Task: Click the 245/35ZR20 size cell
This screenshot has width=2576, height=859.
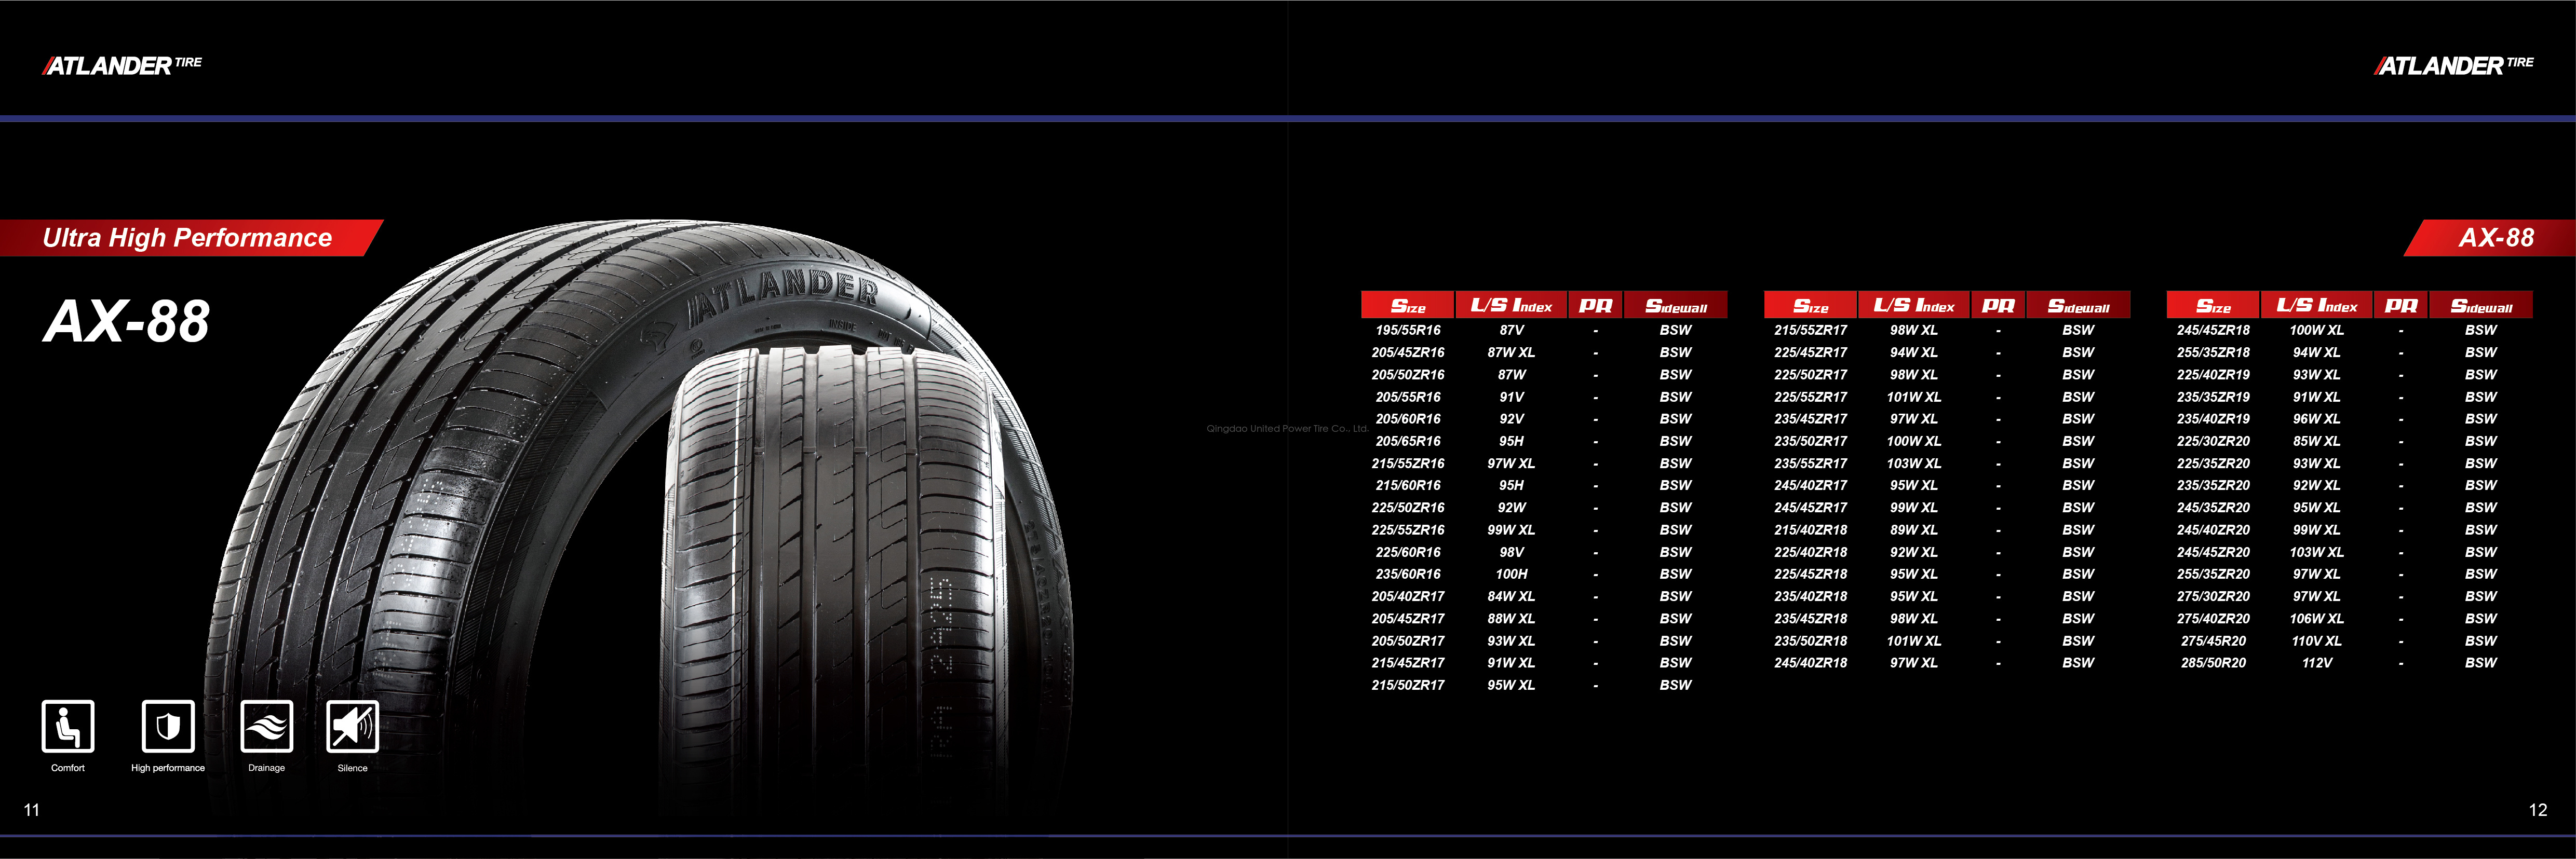Action: (2213, 508)
